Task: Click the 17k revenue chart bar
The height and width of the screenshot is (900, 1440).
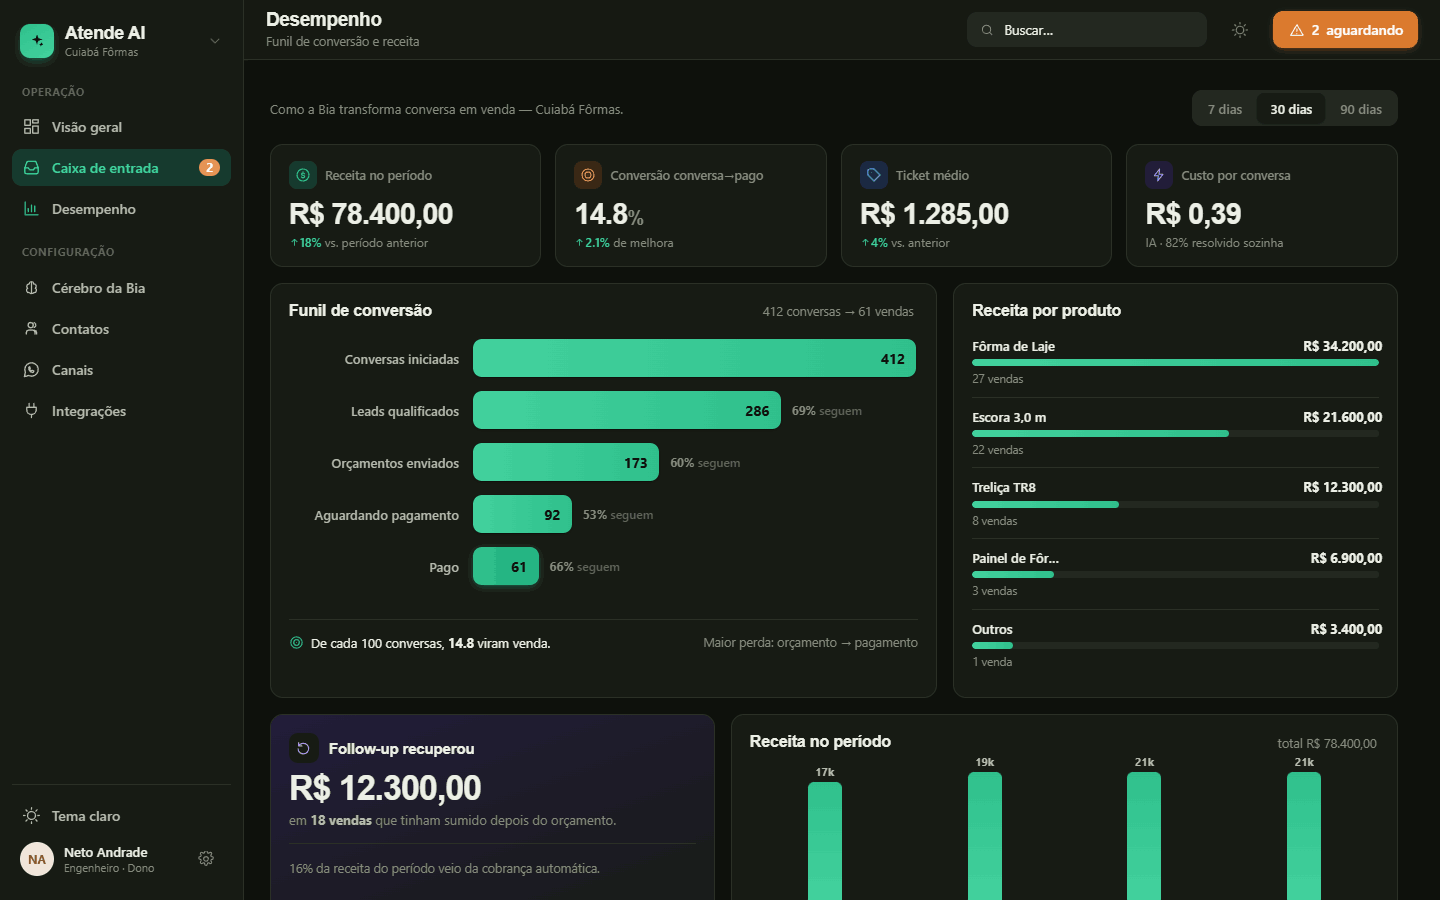Action: pyautogui.click(x=825, y=841)
